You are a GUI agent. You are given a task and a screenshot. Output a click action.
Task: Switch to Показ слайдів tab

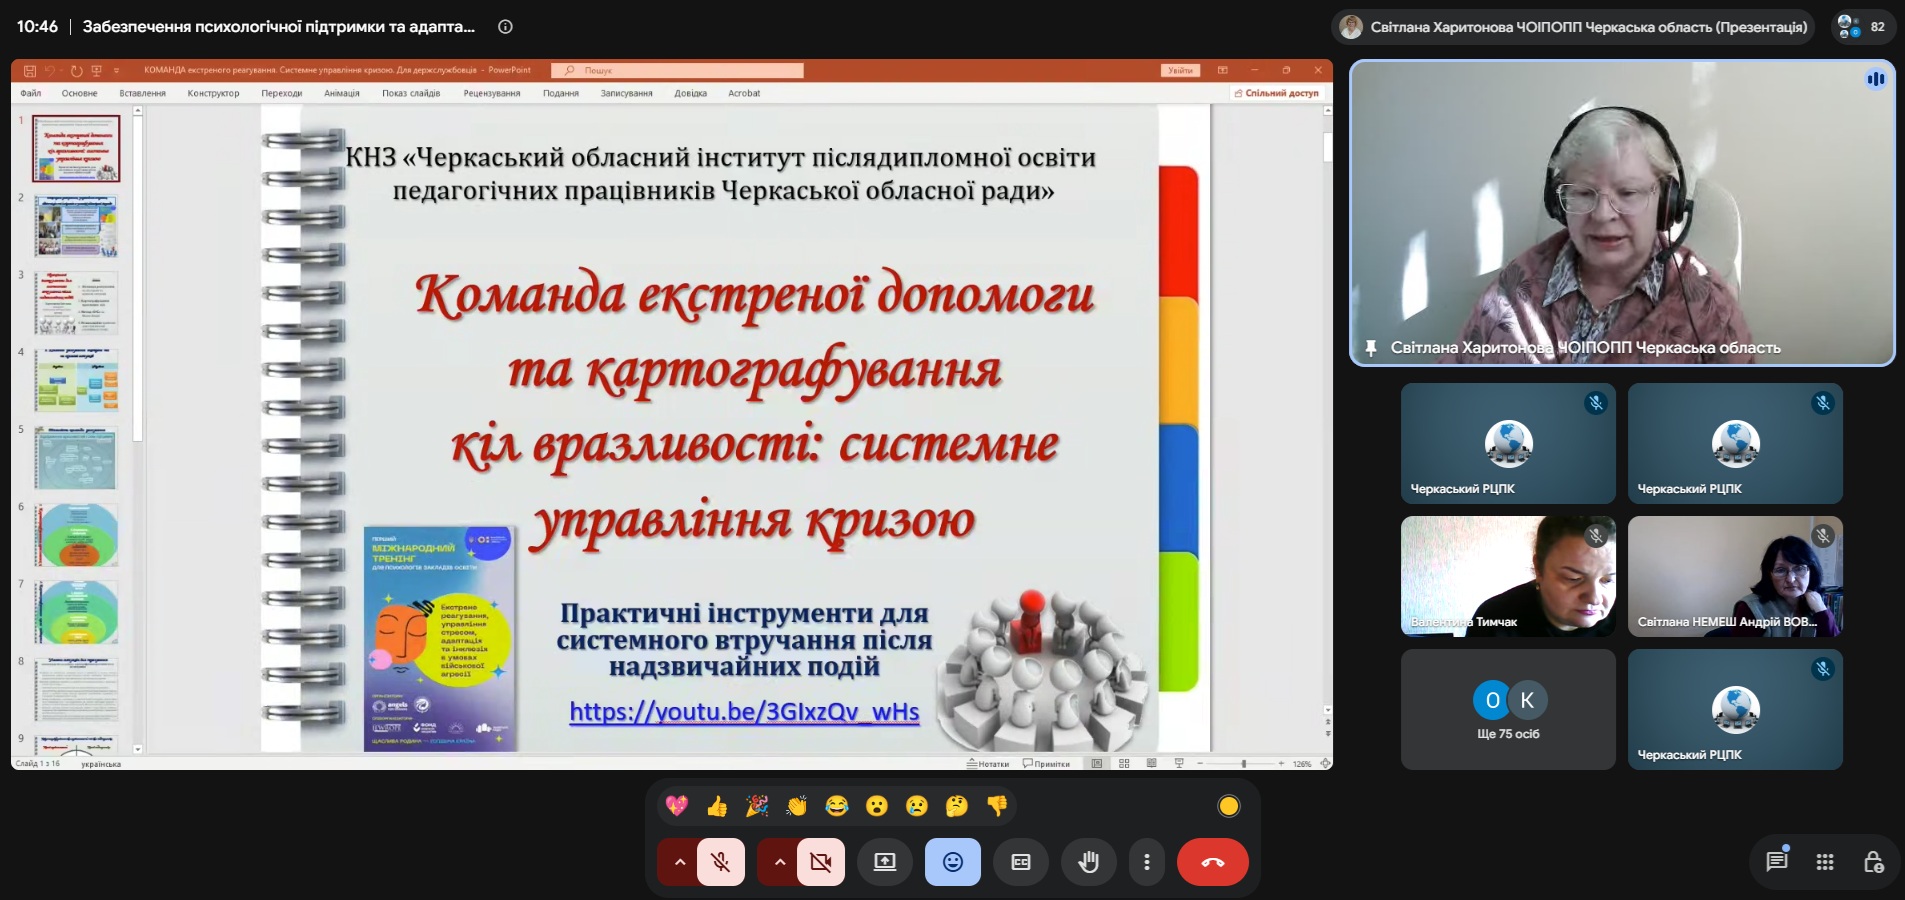(x=411, y=93)
